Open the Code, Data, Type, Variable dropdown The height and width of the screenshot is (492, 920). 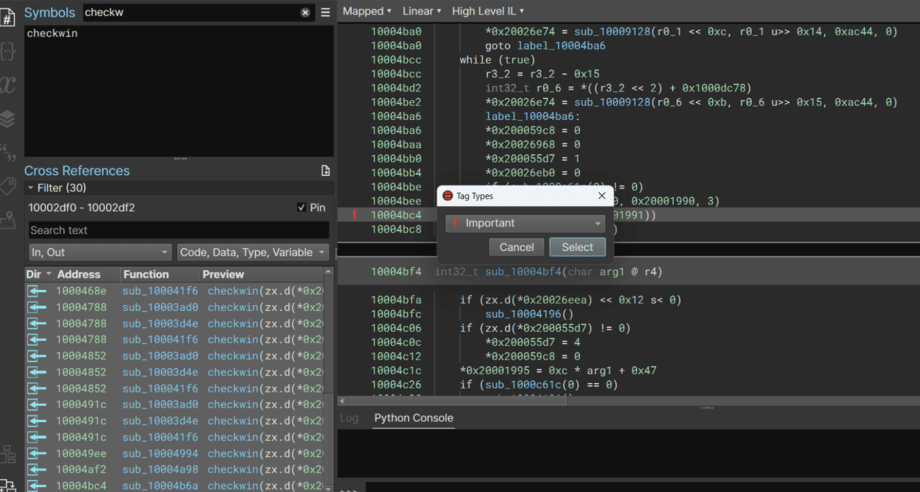click(252, 253)
